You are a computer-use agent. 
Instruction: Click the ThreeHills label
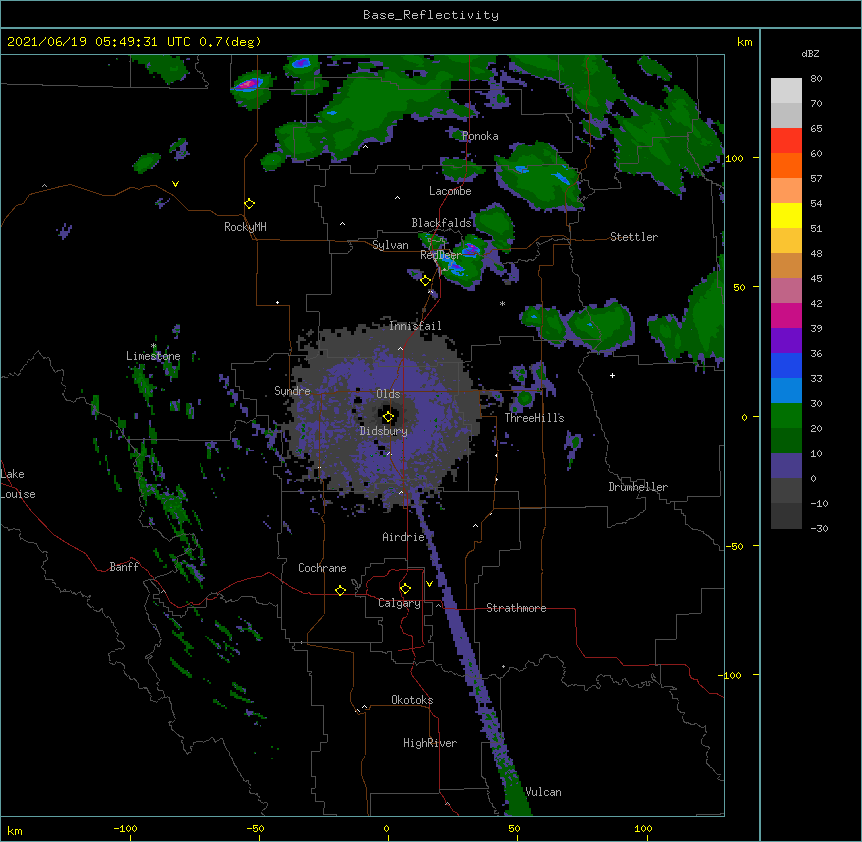pyautogui.click(x=534, y=418)
